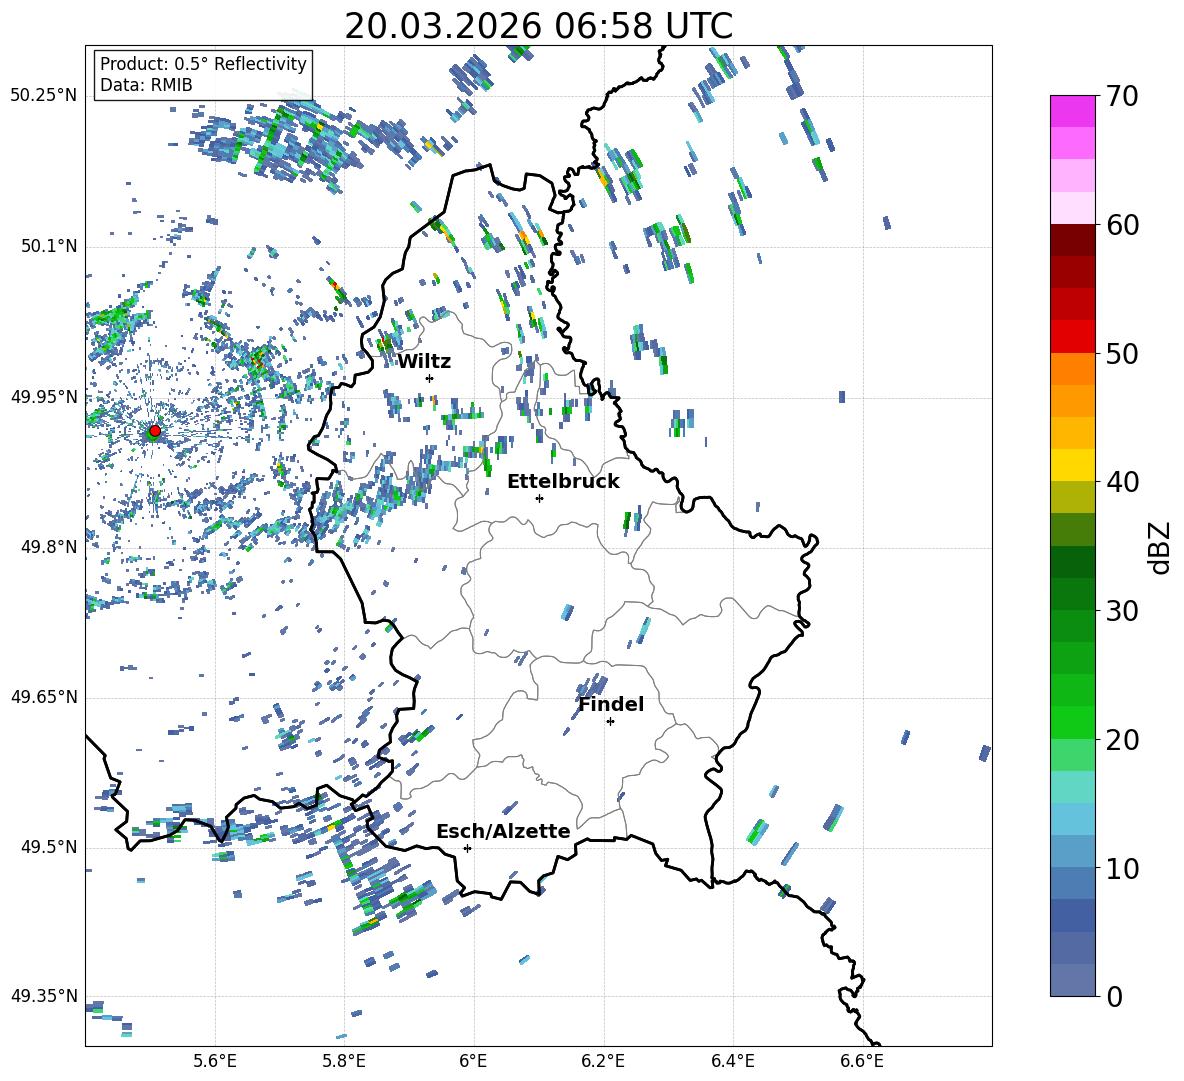Screen dimensions: 1184x1081
Task: Click the Wiltz station cross marker
Action: tap(429, 378)
